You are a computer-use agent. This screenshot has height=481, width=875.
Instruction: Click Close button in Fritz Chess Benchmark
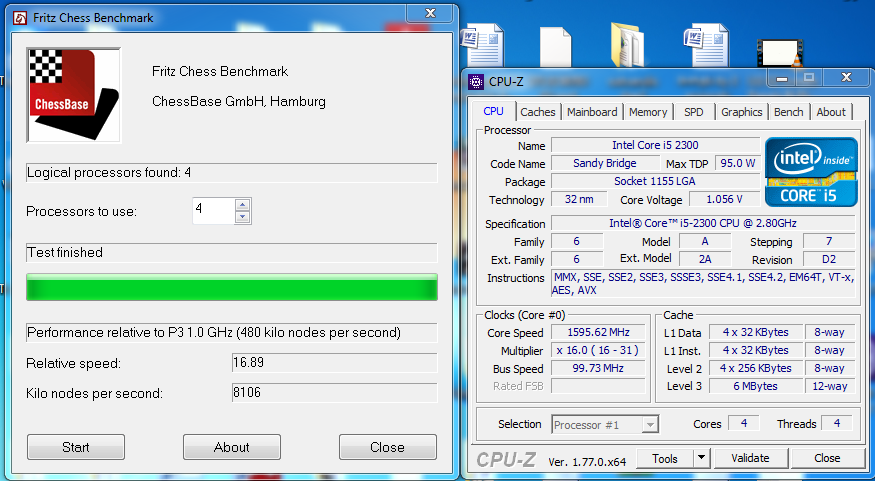388,447
